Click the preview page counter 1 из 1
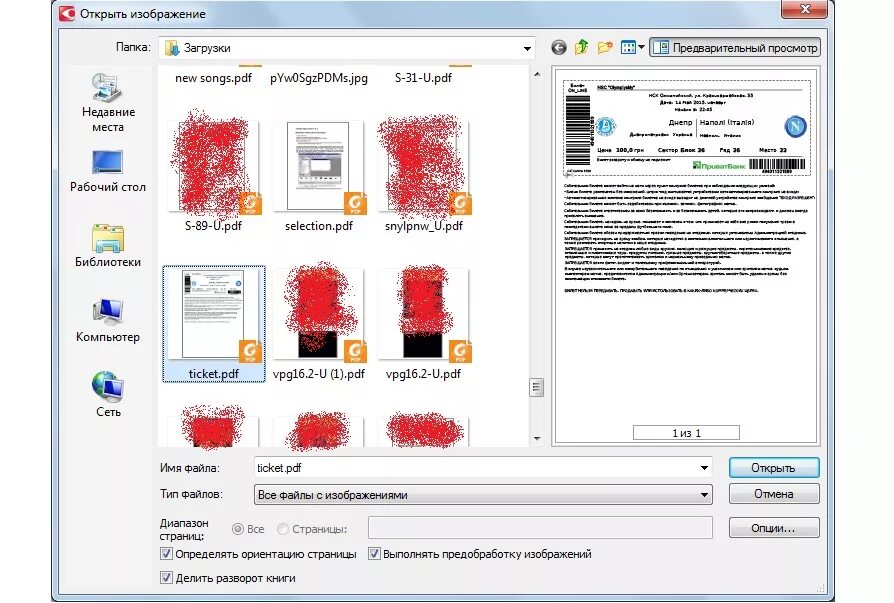Image resolution: width=894 pixels, height=603 pixels. [686, 433]
